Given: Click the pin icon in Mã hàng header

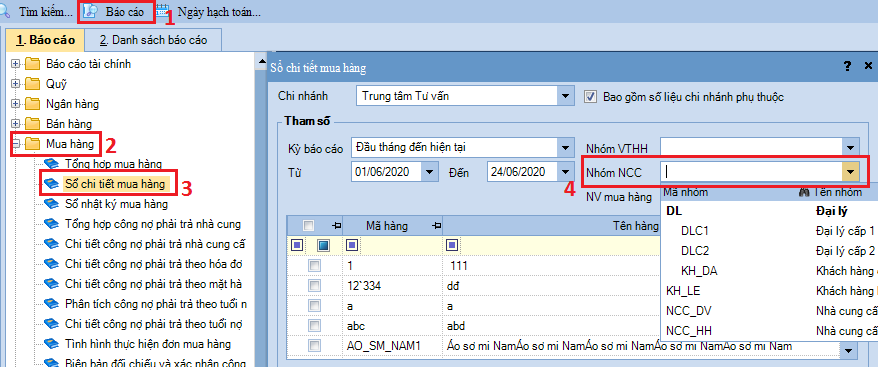Looking at the screenshot, I should coord(437,226).
